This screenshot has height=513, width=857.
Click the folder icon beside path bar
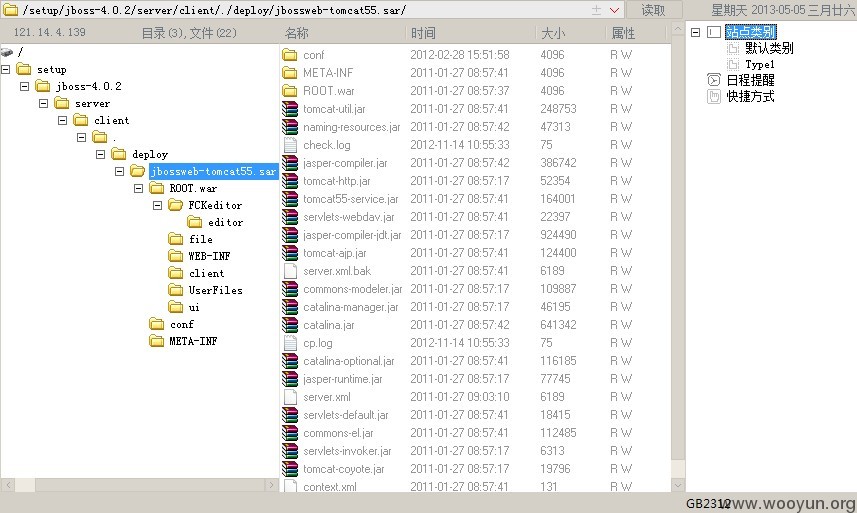[10, 10]
